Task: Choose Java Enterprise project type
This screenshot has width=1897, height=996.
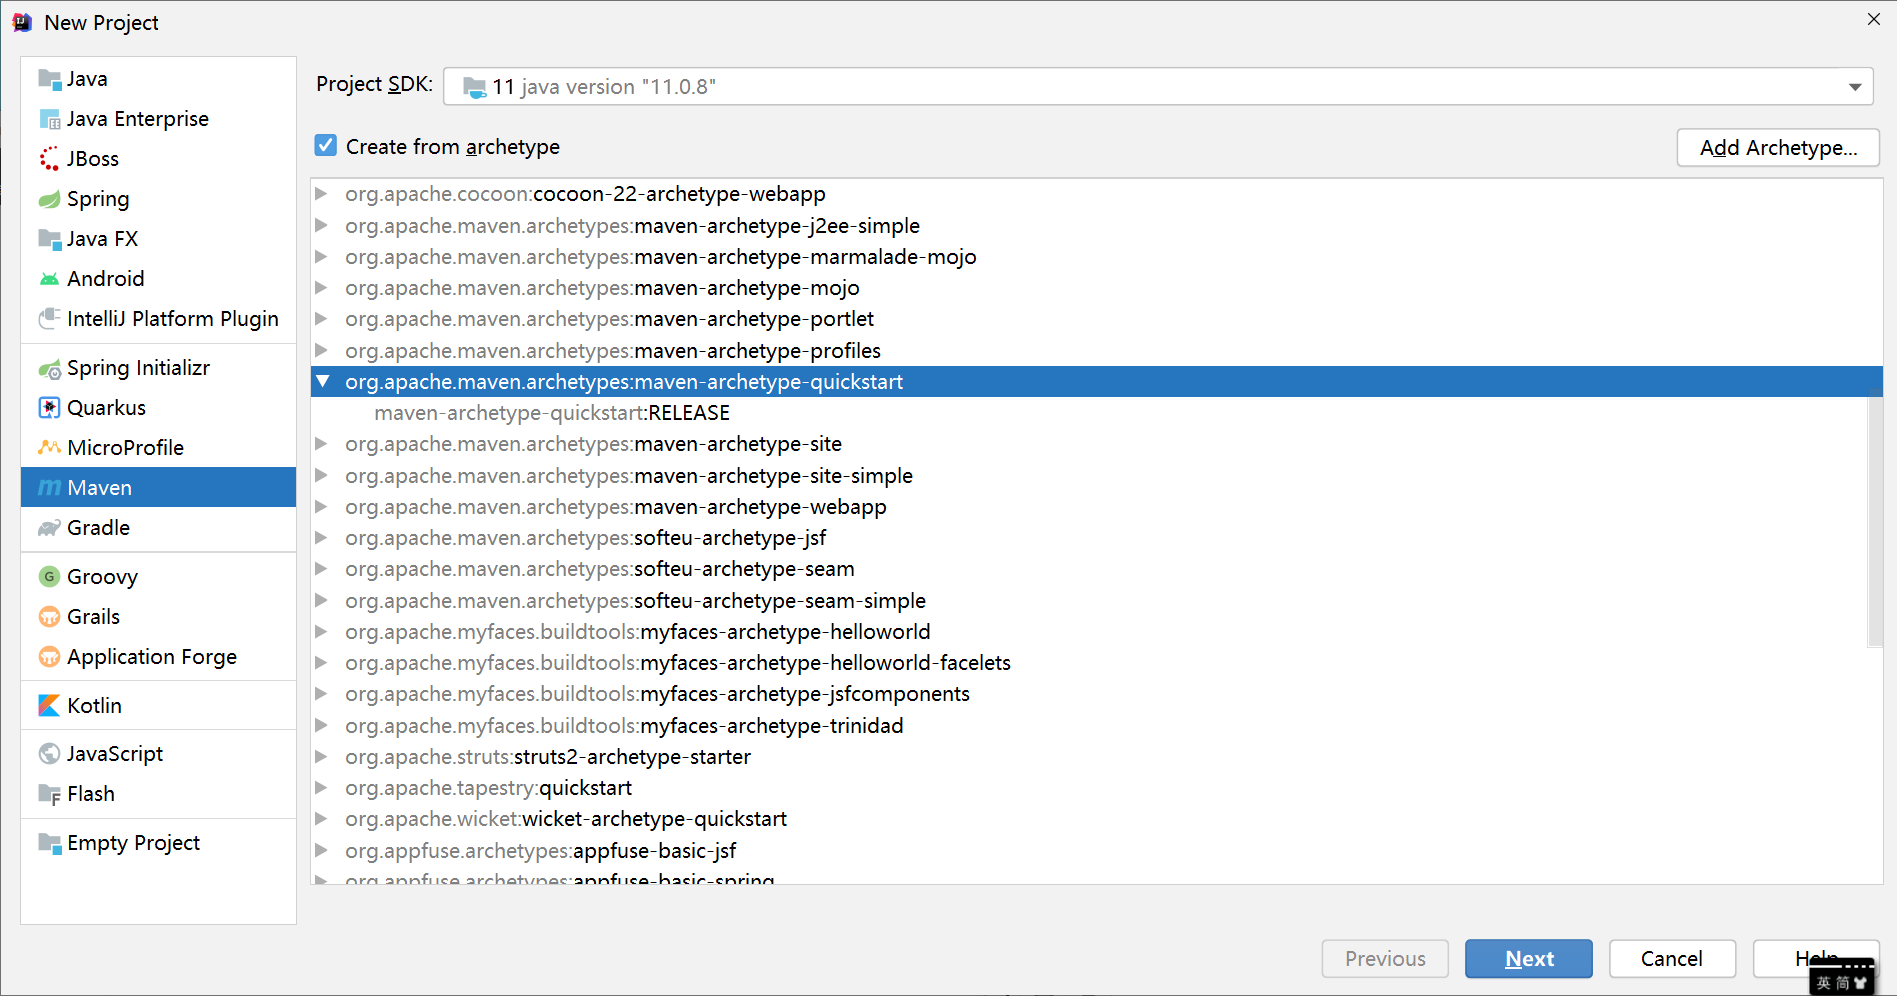Action: 158,119
